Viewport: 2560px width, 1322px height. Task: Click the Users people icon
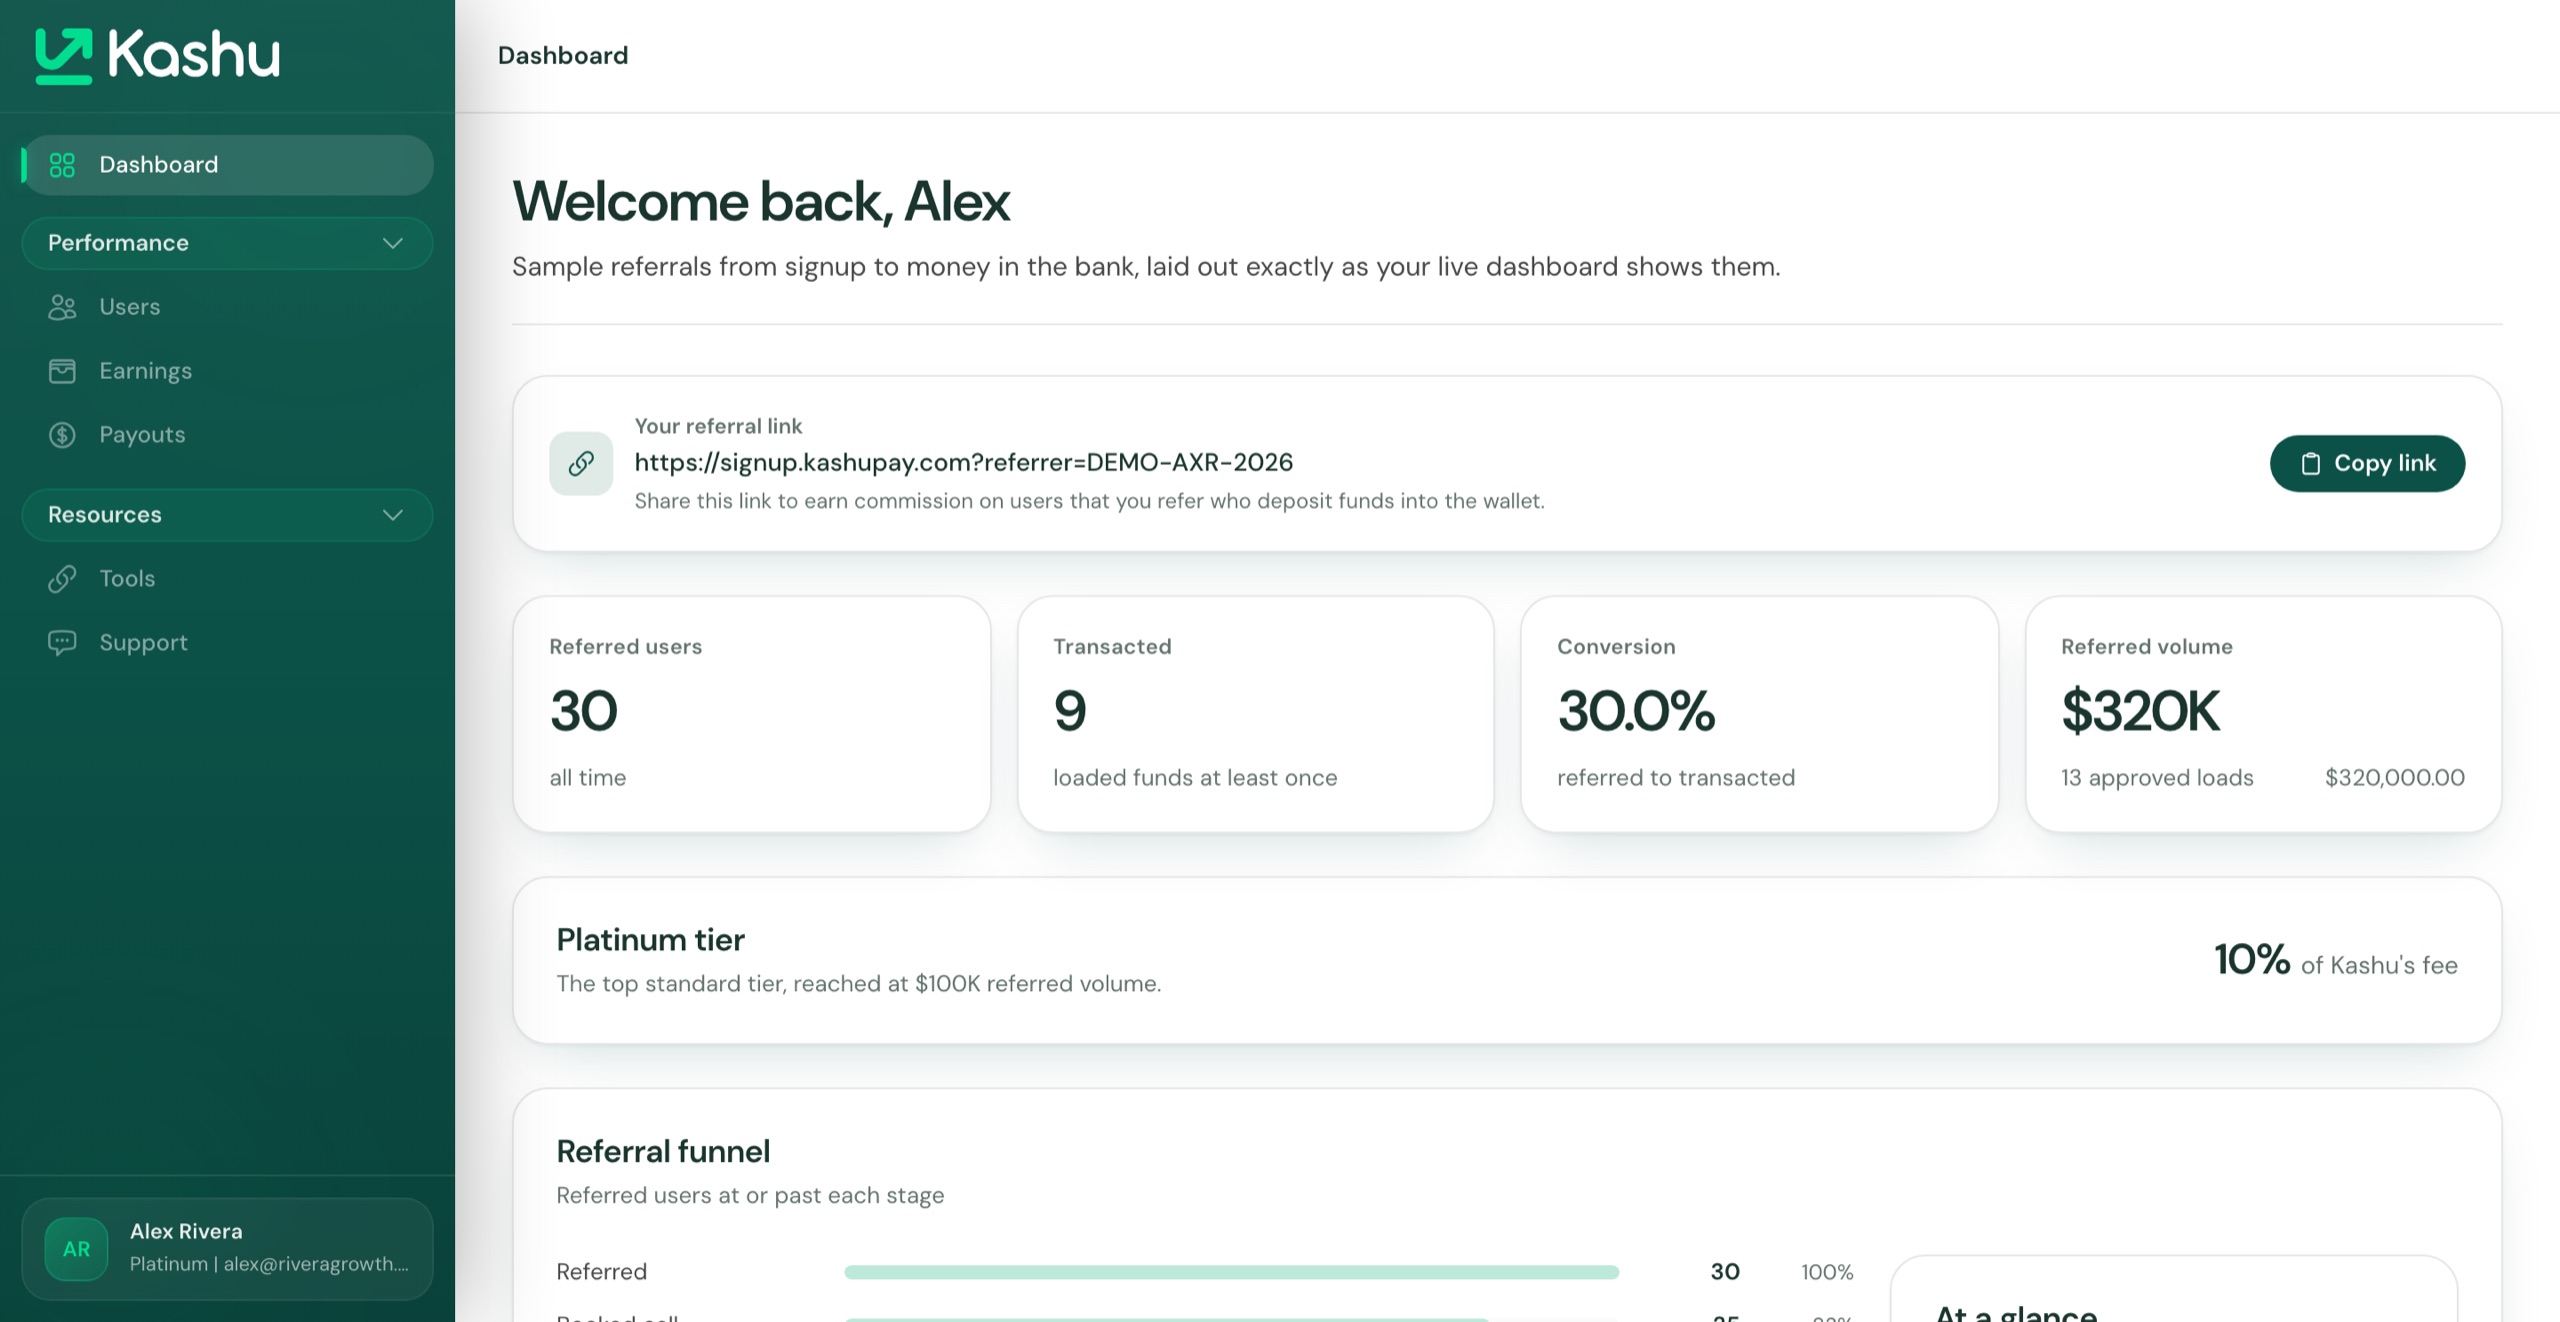coord(62,307)
